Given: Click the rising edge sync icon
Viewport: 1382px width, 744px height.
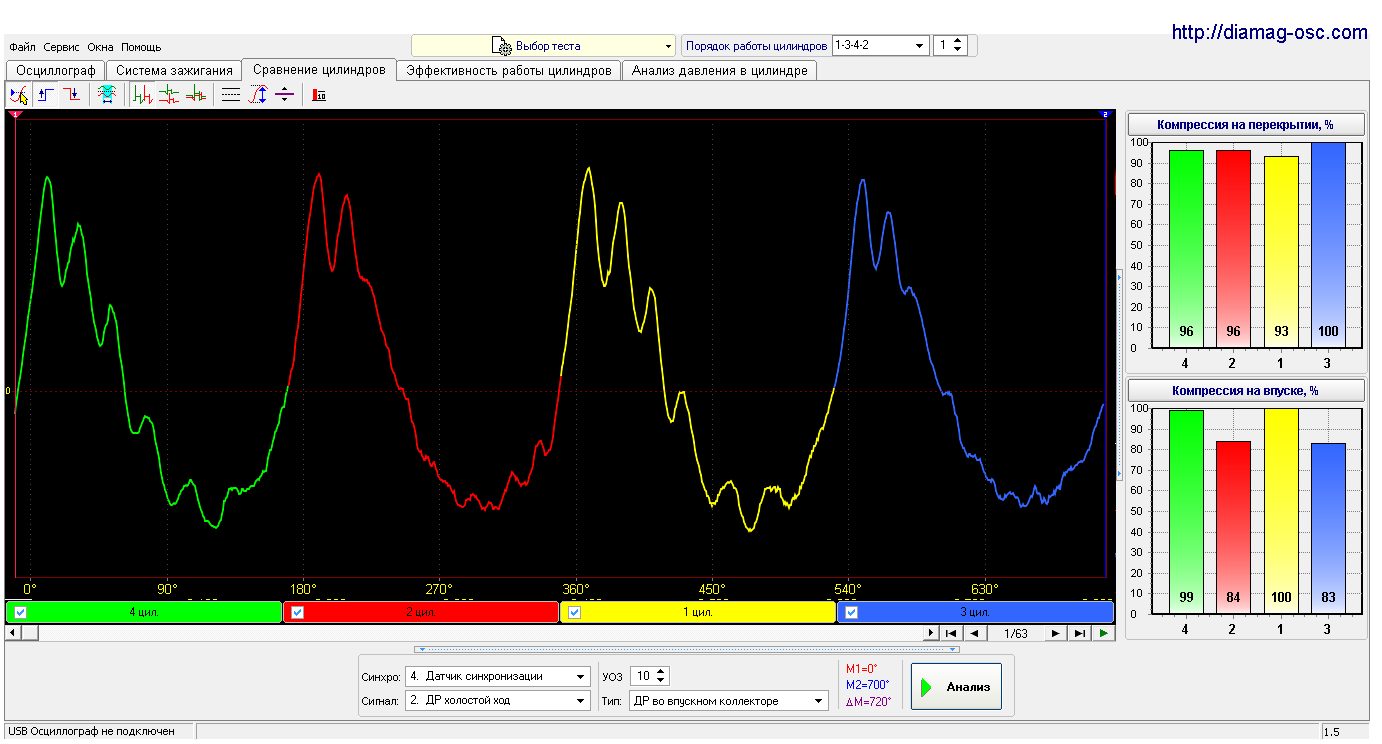Looking at the screenshot, I should tap(46, 95).
